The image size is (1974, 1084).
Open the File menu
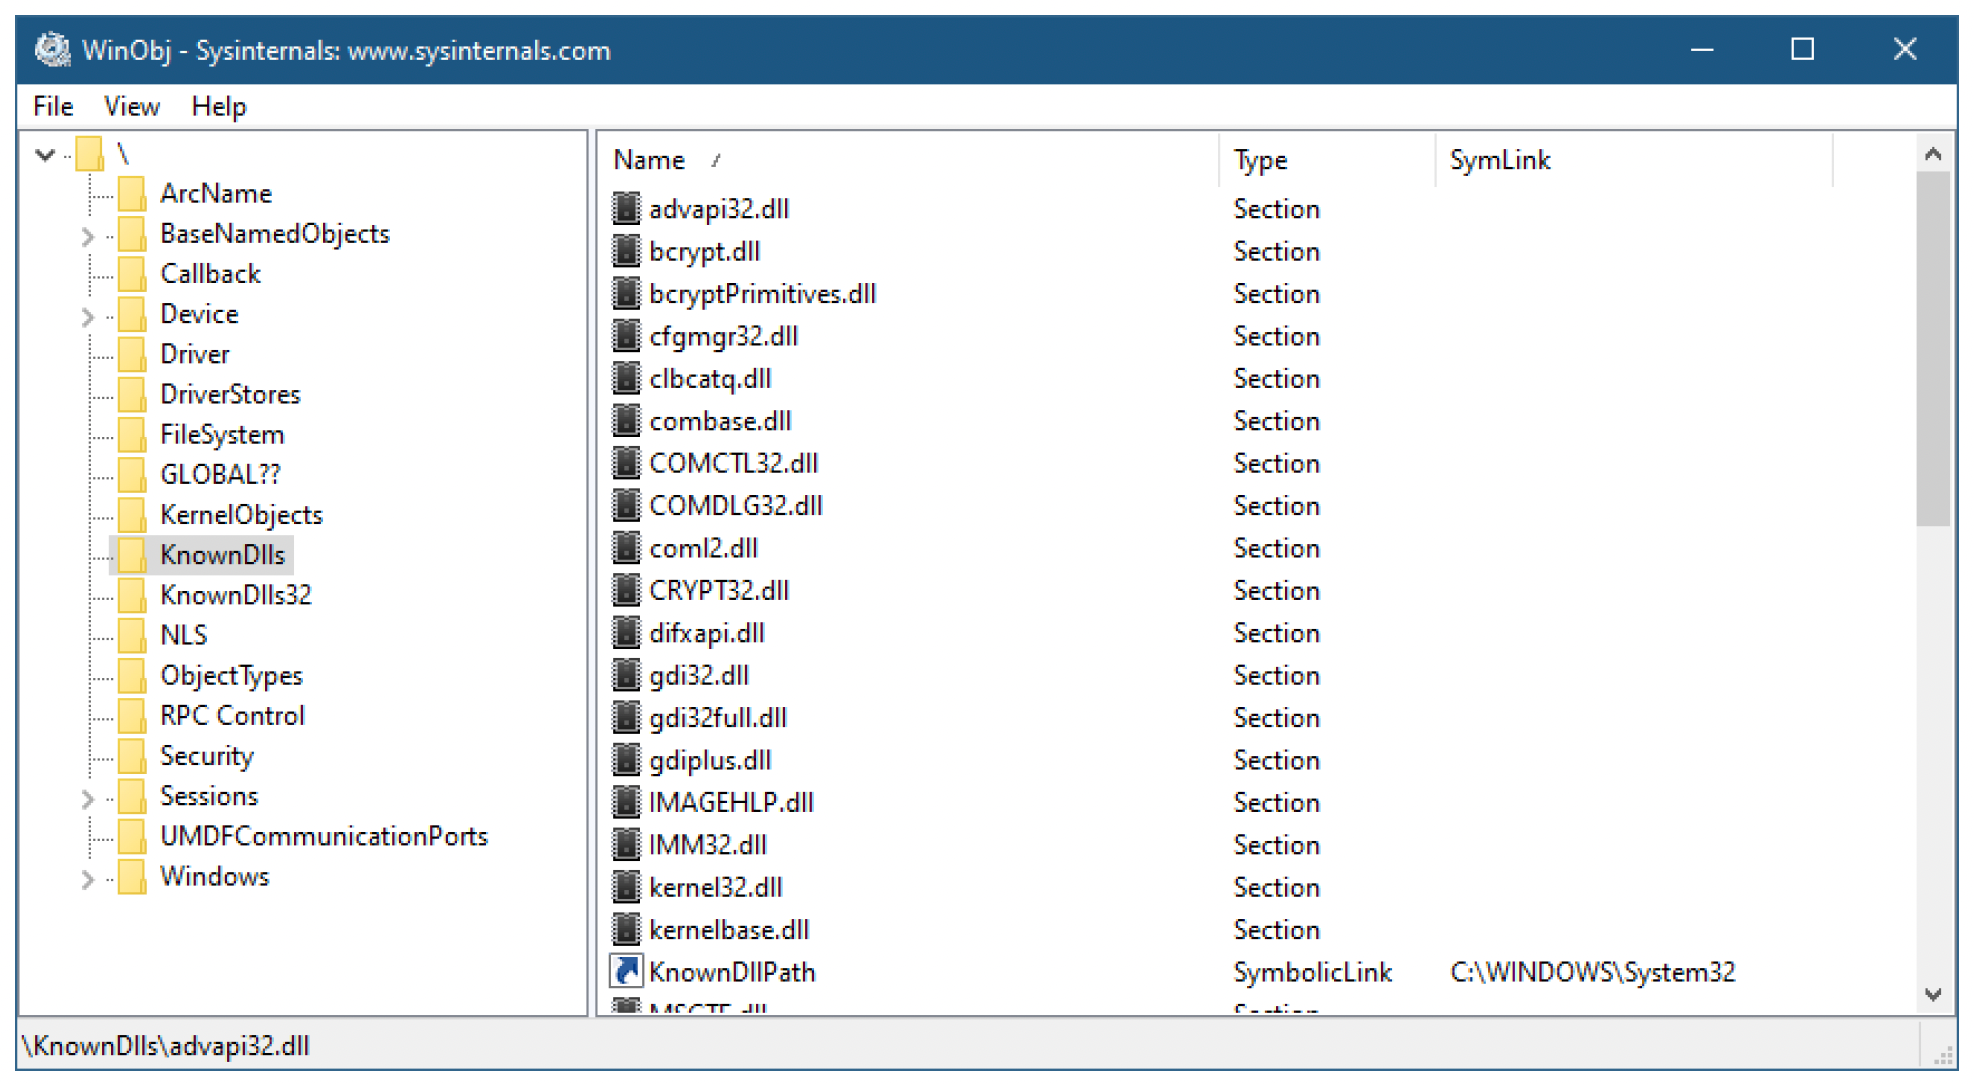(53, 106)
